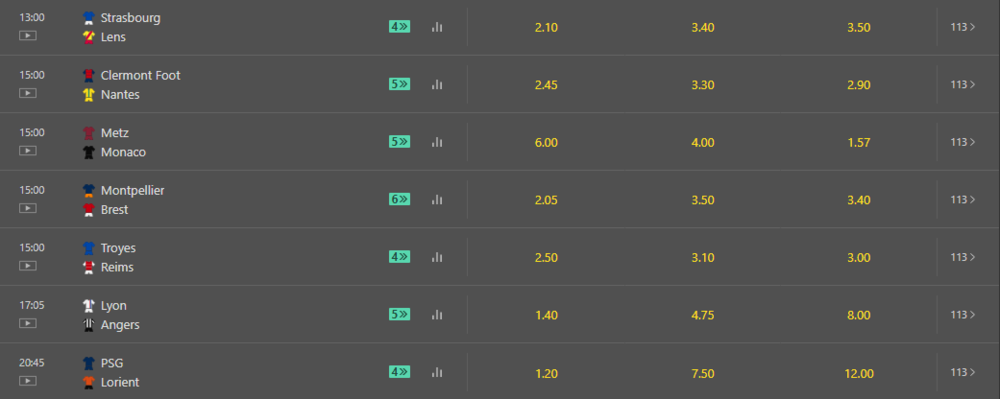Select draw odds 3.30 for Clermont Foot vs Nantes
The image size is (1000, 399).
click(702, 85)
